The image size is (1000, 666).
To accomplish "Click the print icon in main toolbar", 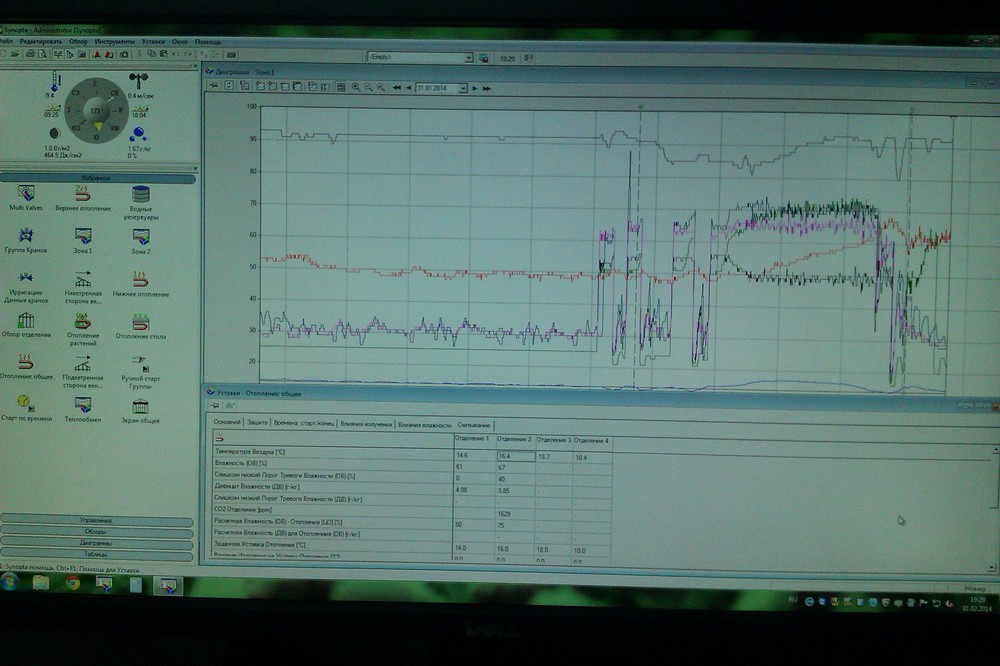I will click(x=29, y=55).
